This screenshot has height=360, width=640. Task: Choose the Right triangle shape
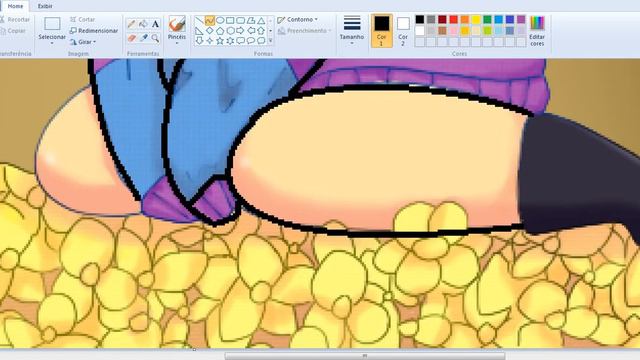(x=199, y=31)
